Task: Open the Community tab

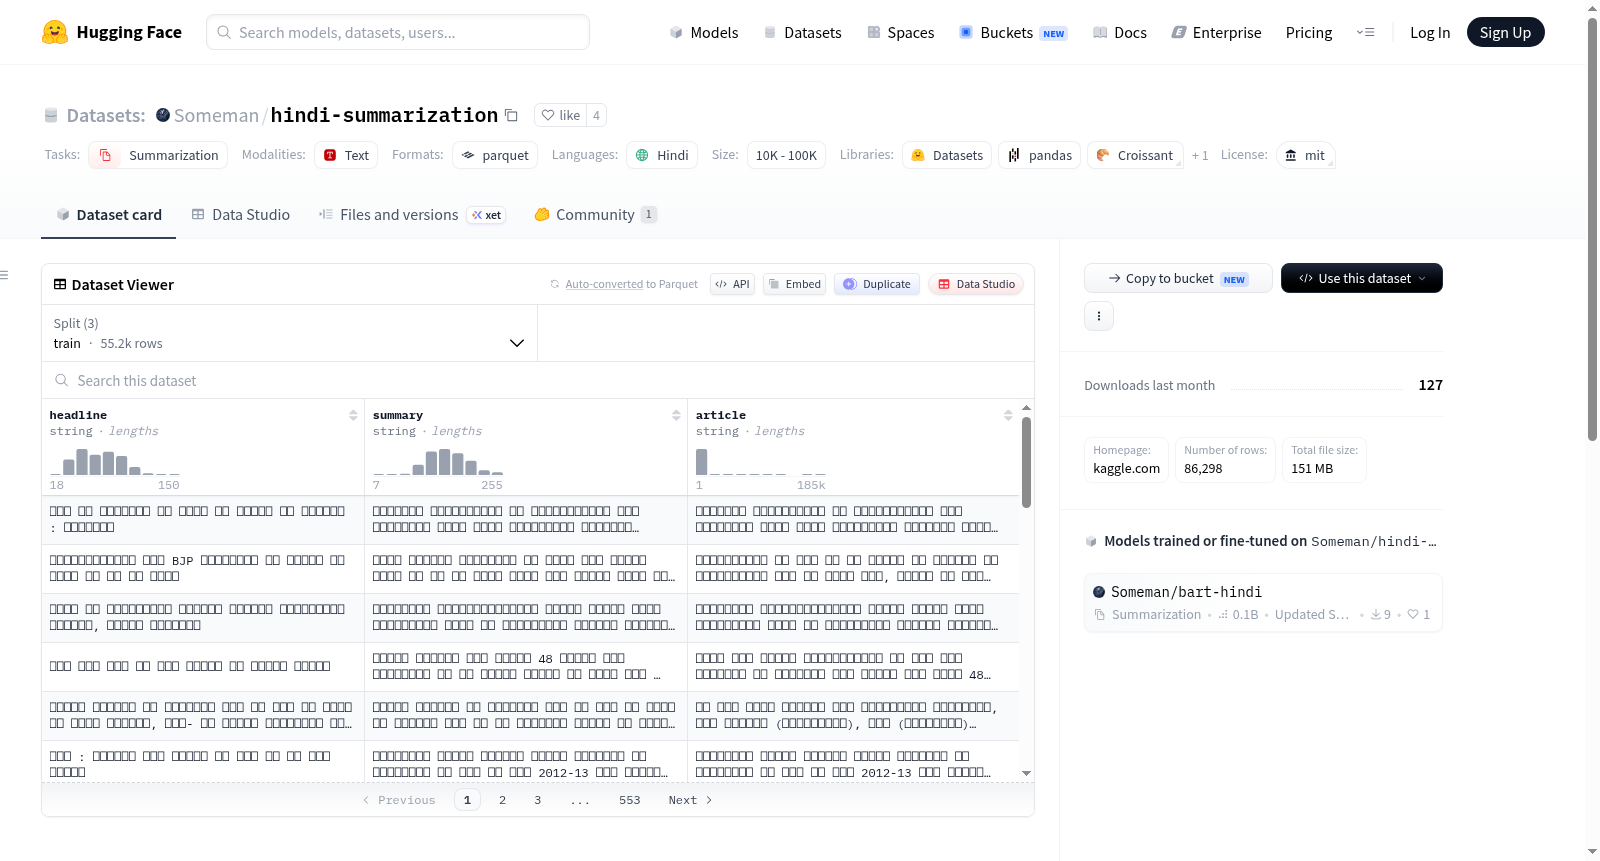Action: point(595,215)
